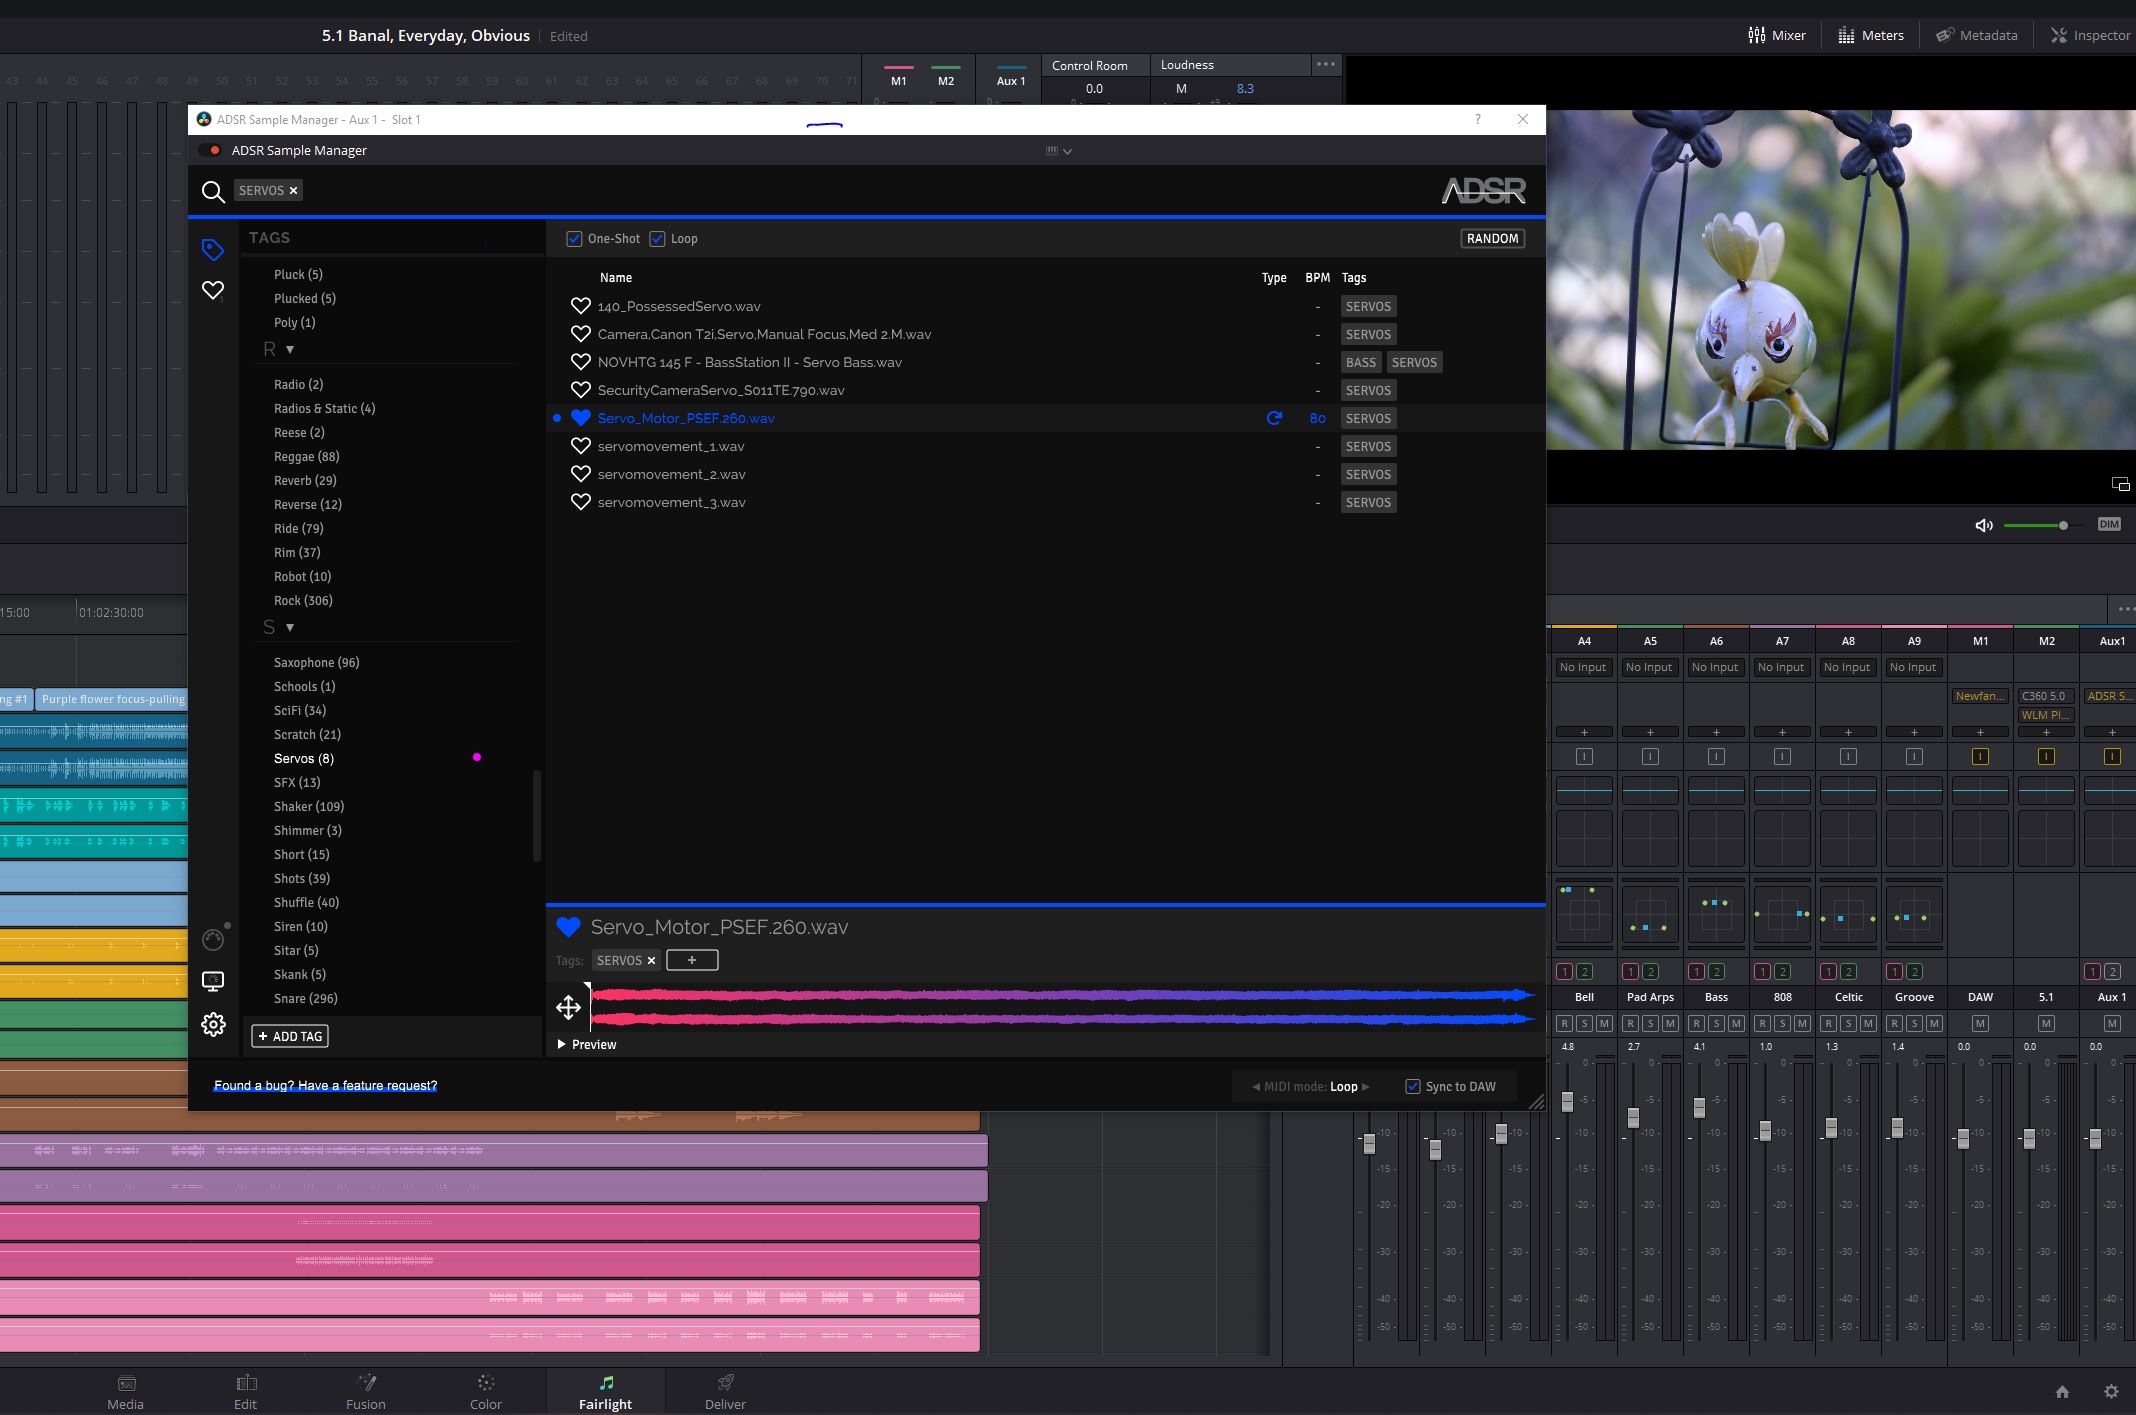The height and width of the screenshot is (1415, 2136).
Task: Open the ADSR preset dropdown chevron
Action: 1067,151
